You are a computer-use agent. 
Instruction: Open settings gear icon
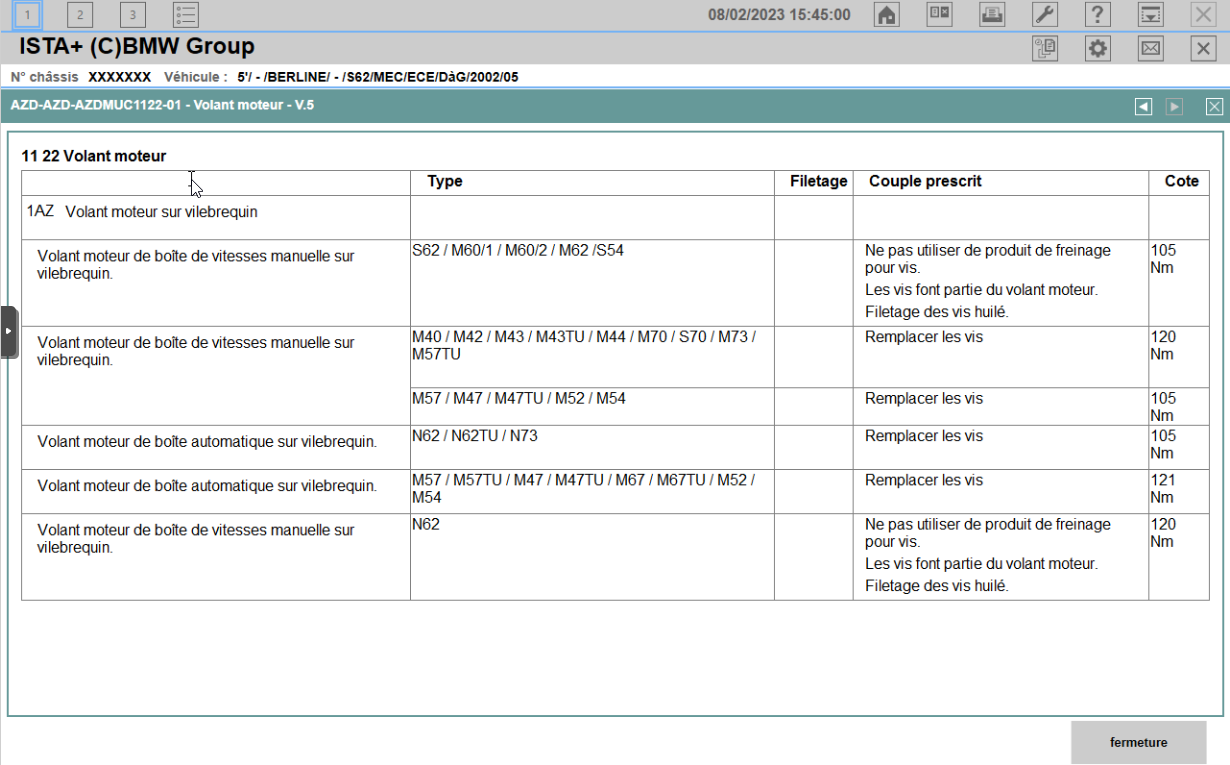(1098, 48)
